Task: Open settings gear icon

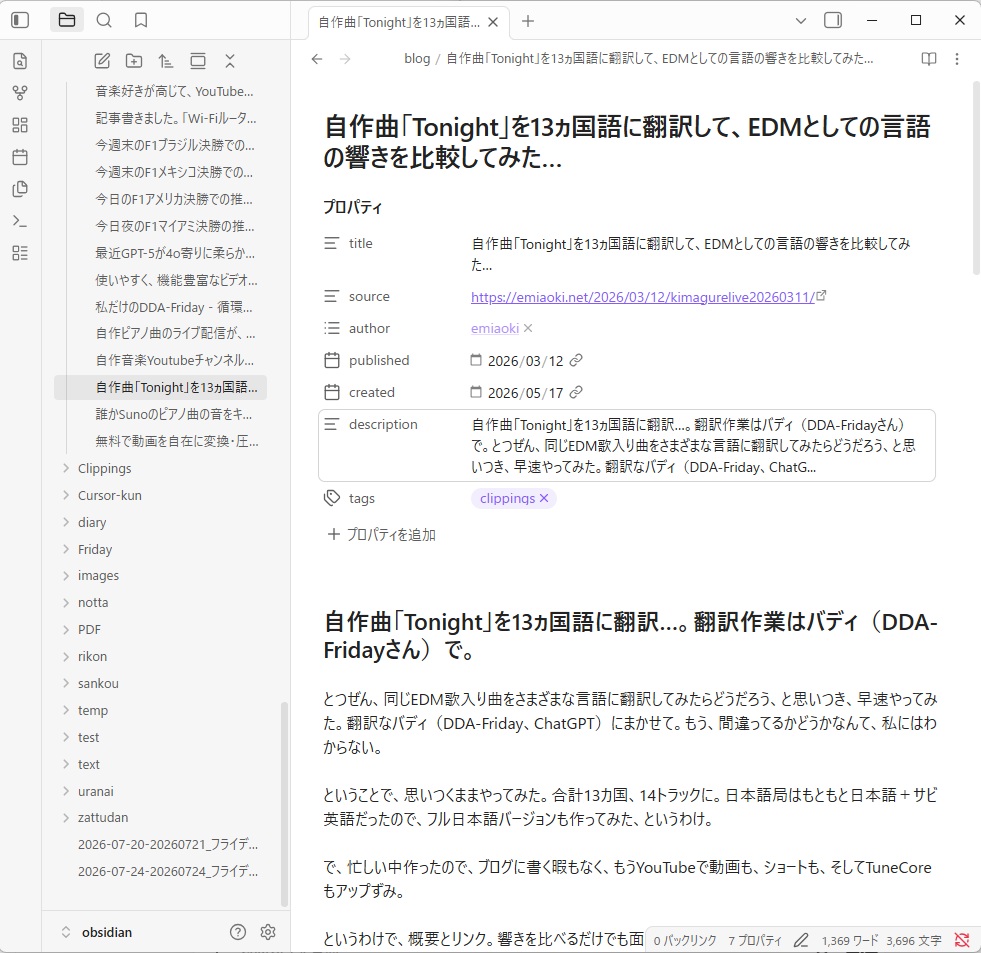Action: (x=268, y=932)
